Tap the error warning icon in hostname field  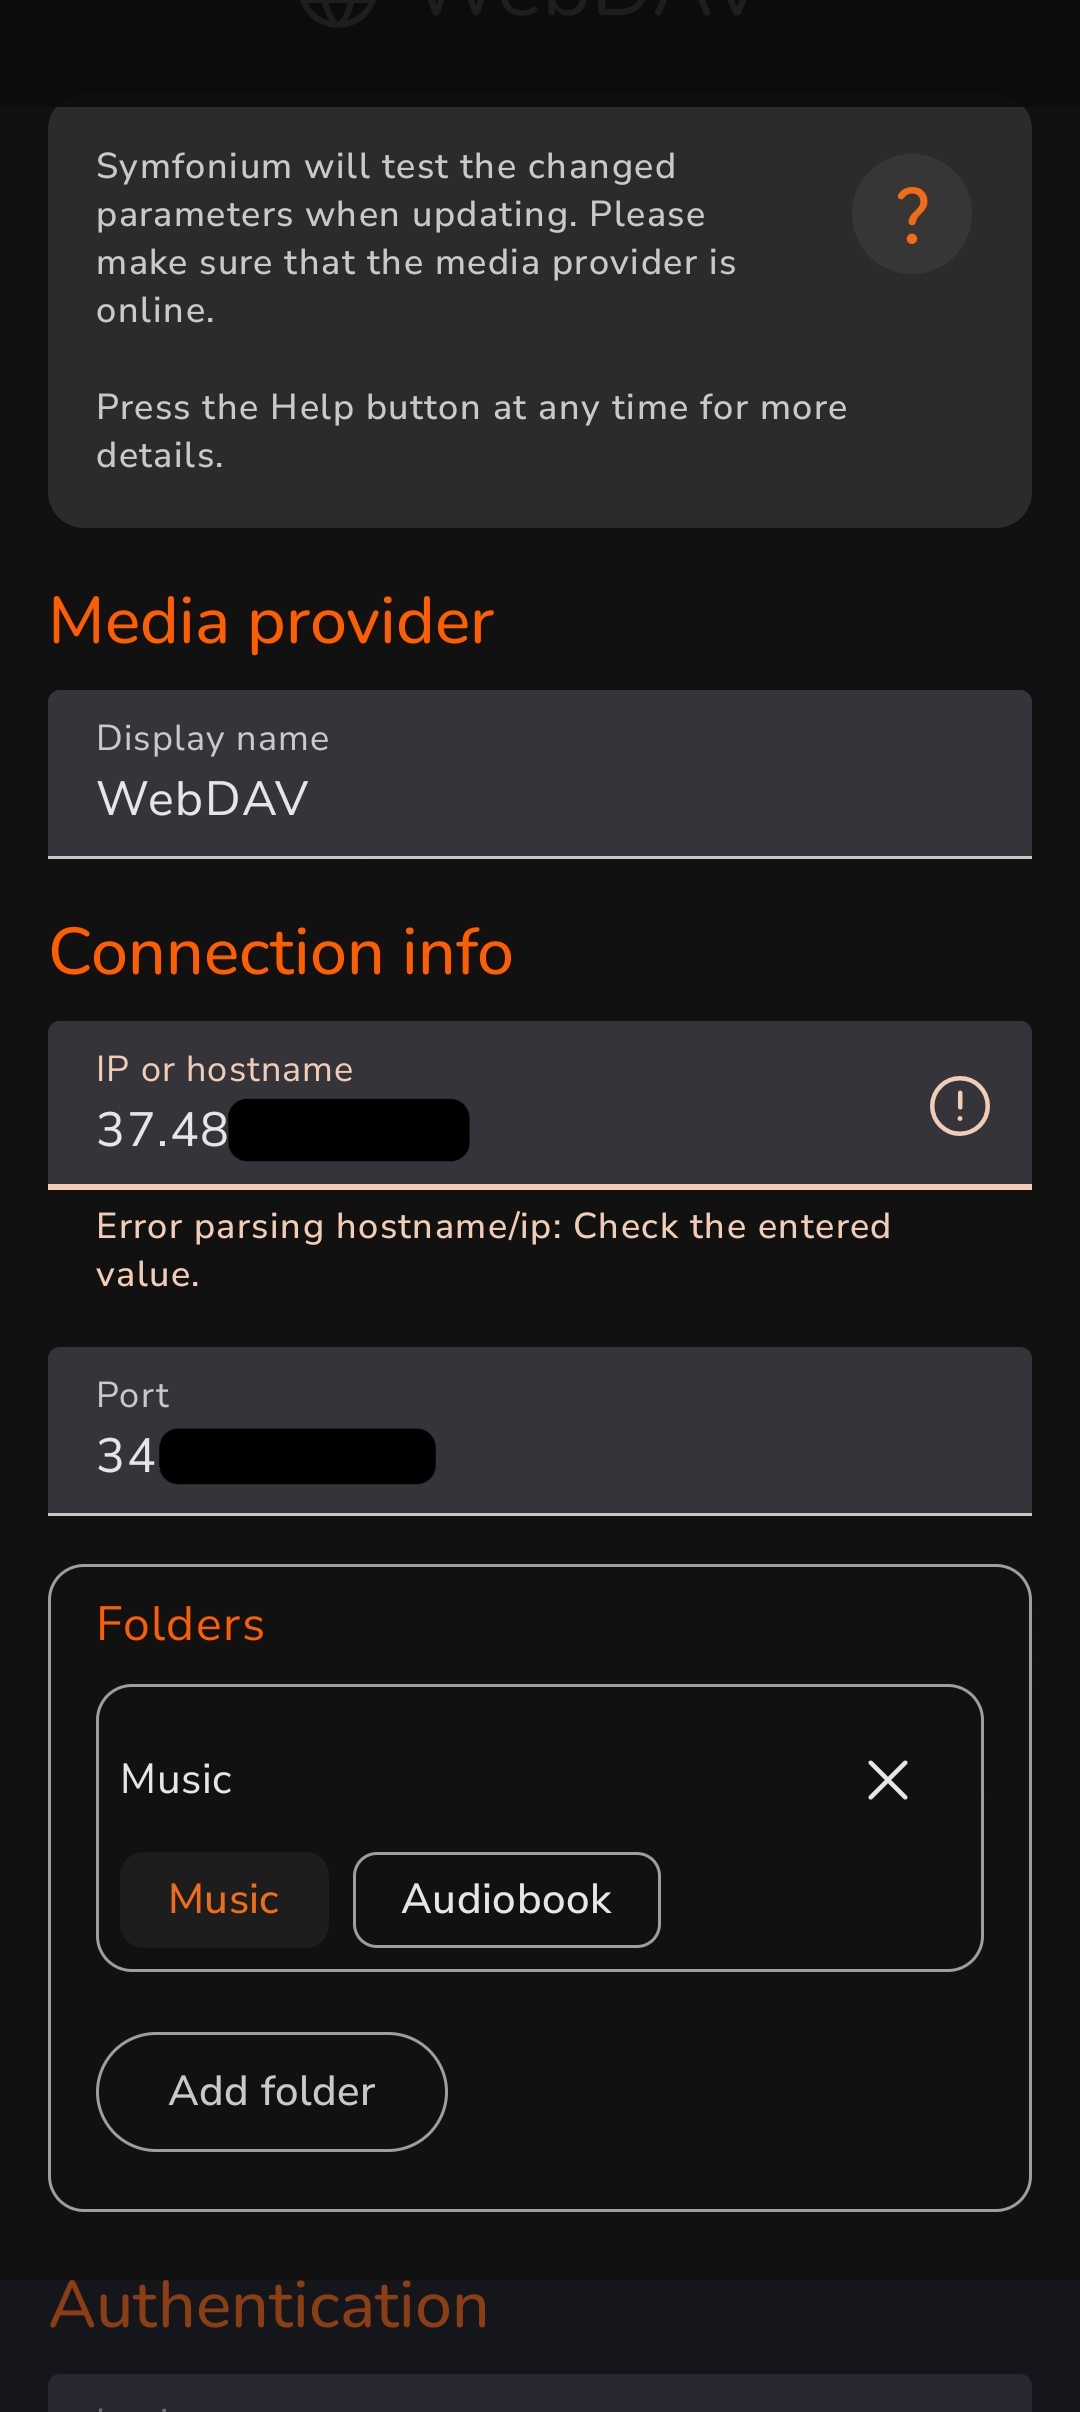(959, 1105)
